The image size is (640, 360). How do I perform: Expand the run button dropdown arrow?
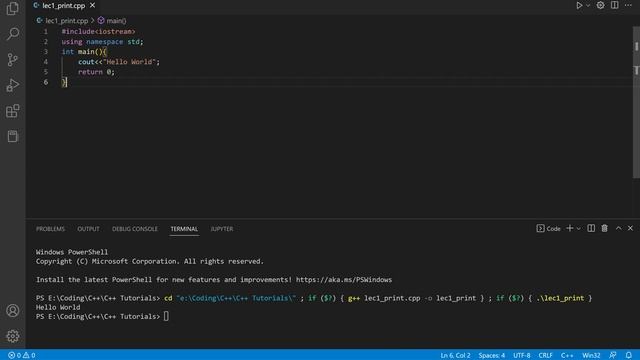point(588,6)
